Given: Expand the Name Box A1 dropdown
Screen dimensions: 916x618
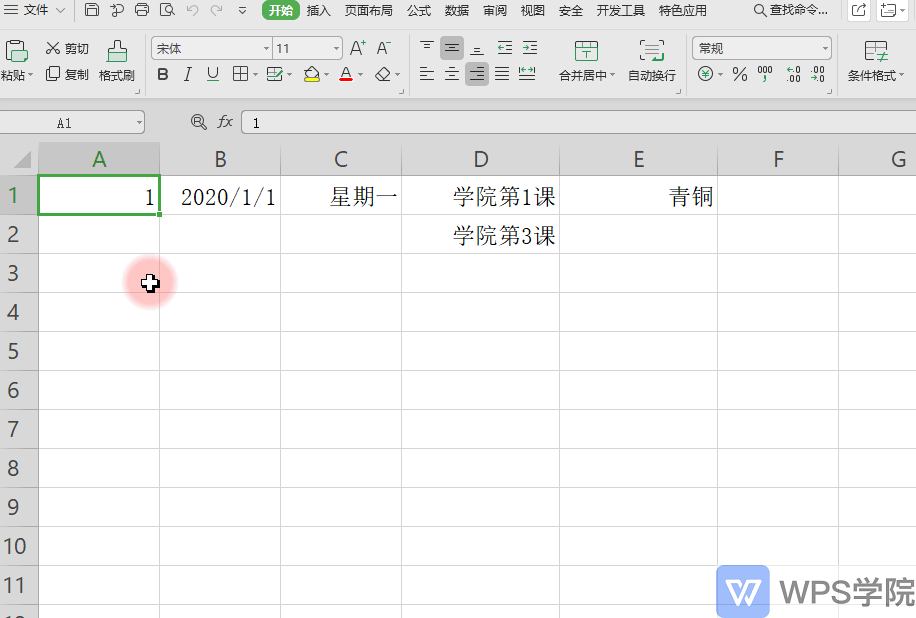Looking at the screenshot, I should (x=139, y=123).
